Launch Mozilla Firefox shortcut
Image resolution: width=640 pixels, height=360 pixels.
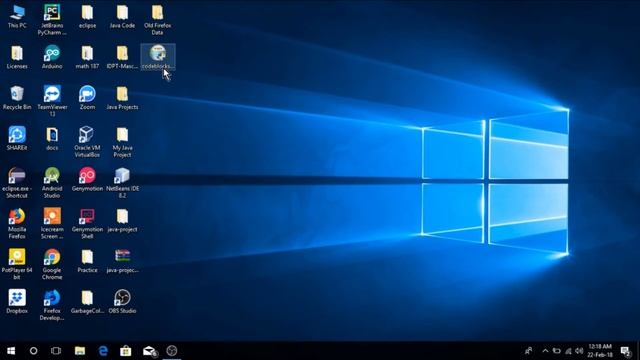tap(17, 224)
